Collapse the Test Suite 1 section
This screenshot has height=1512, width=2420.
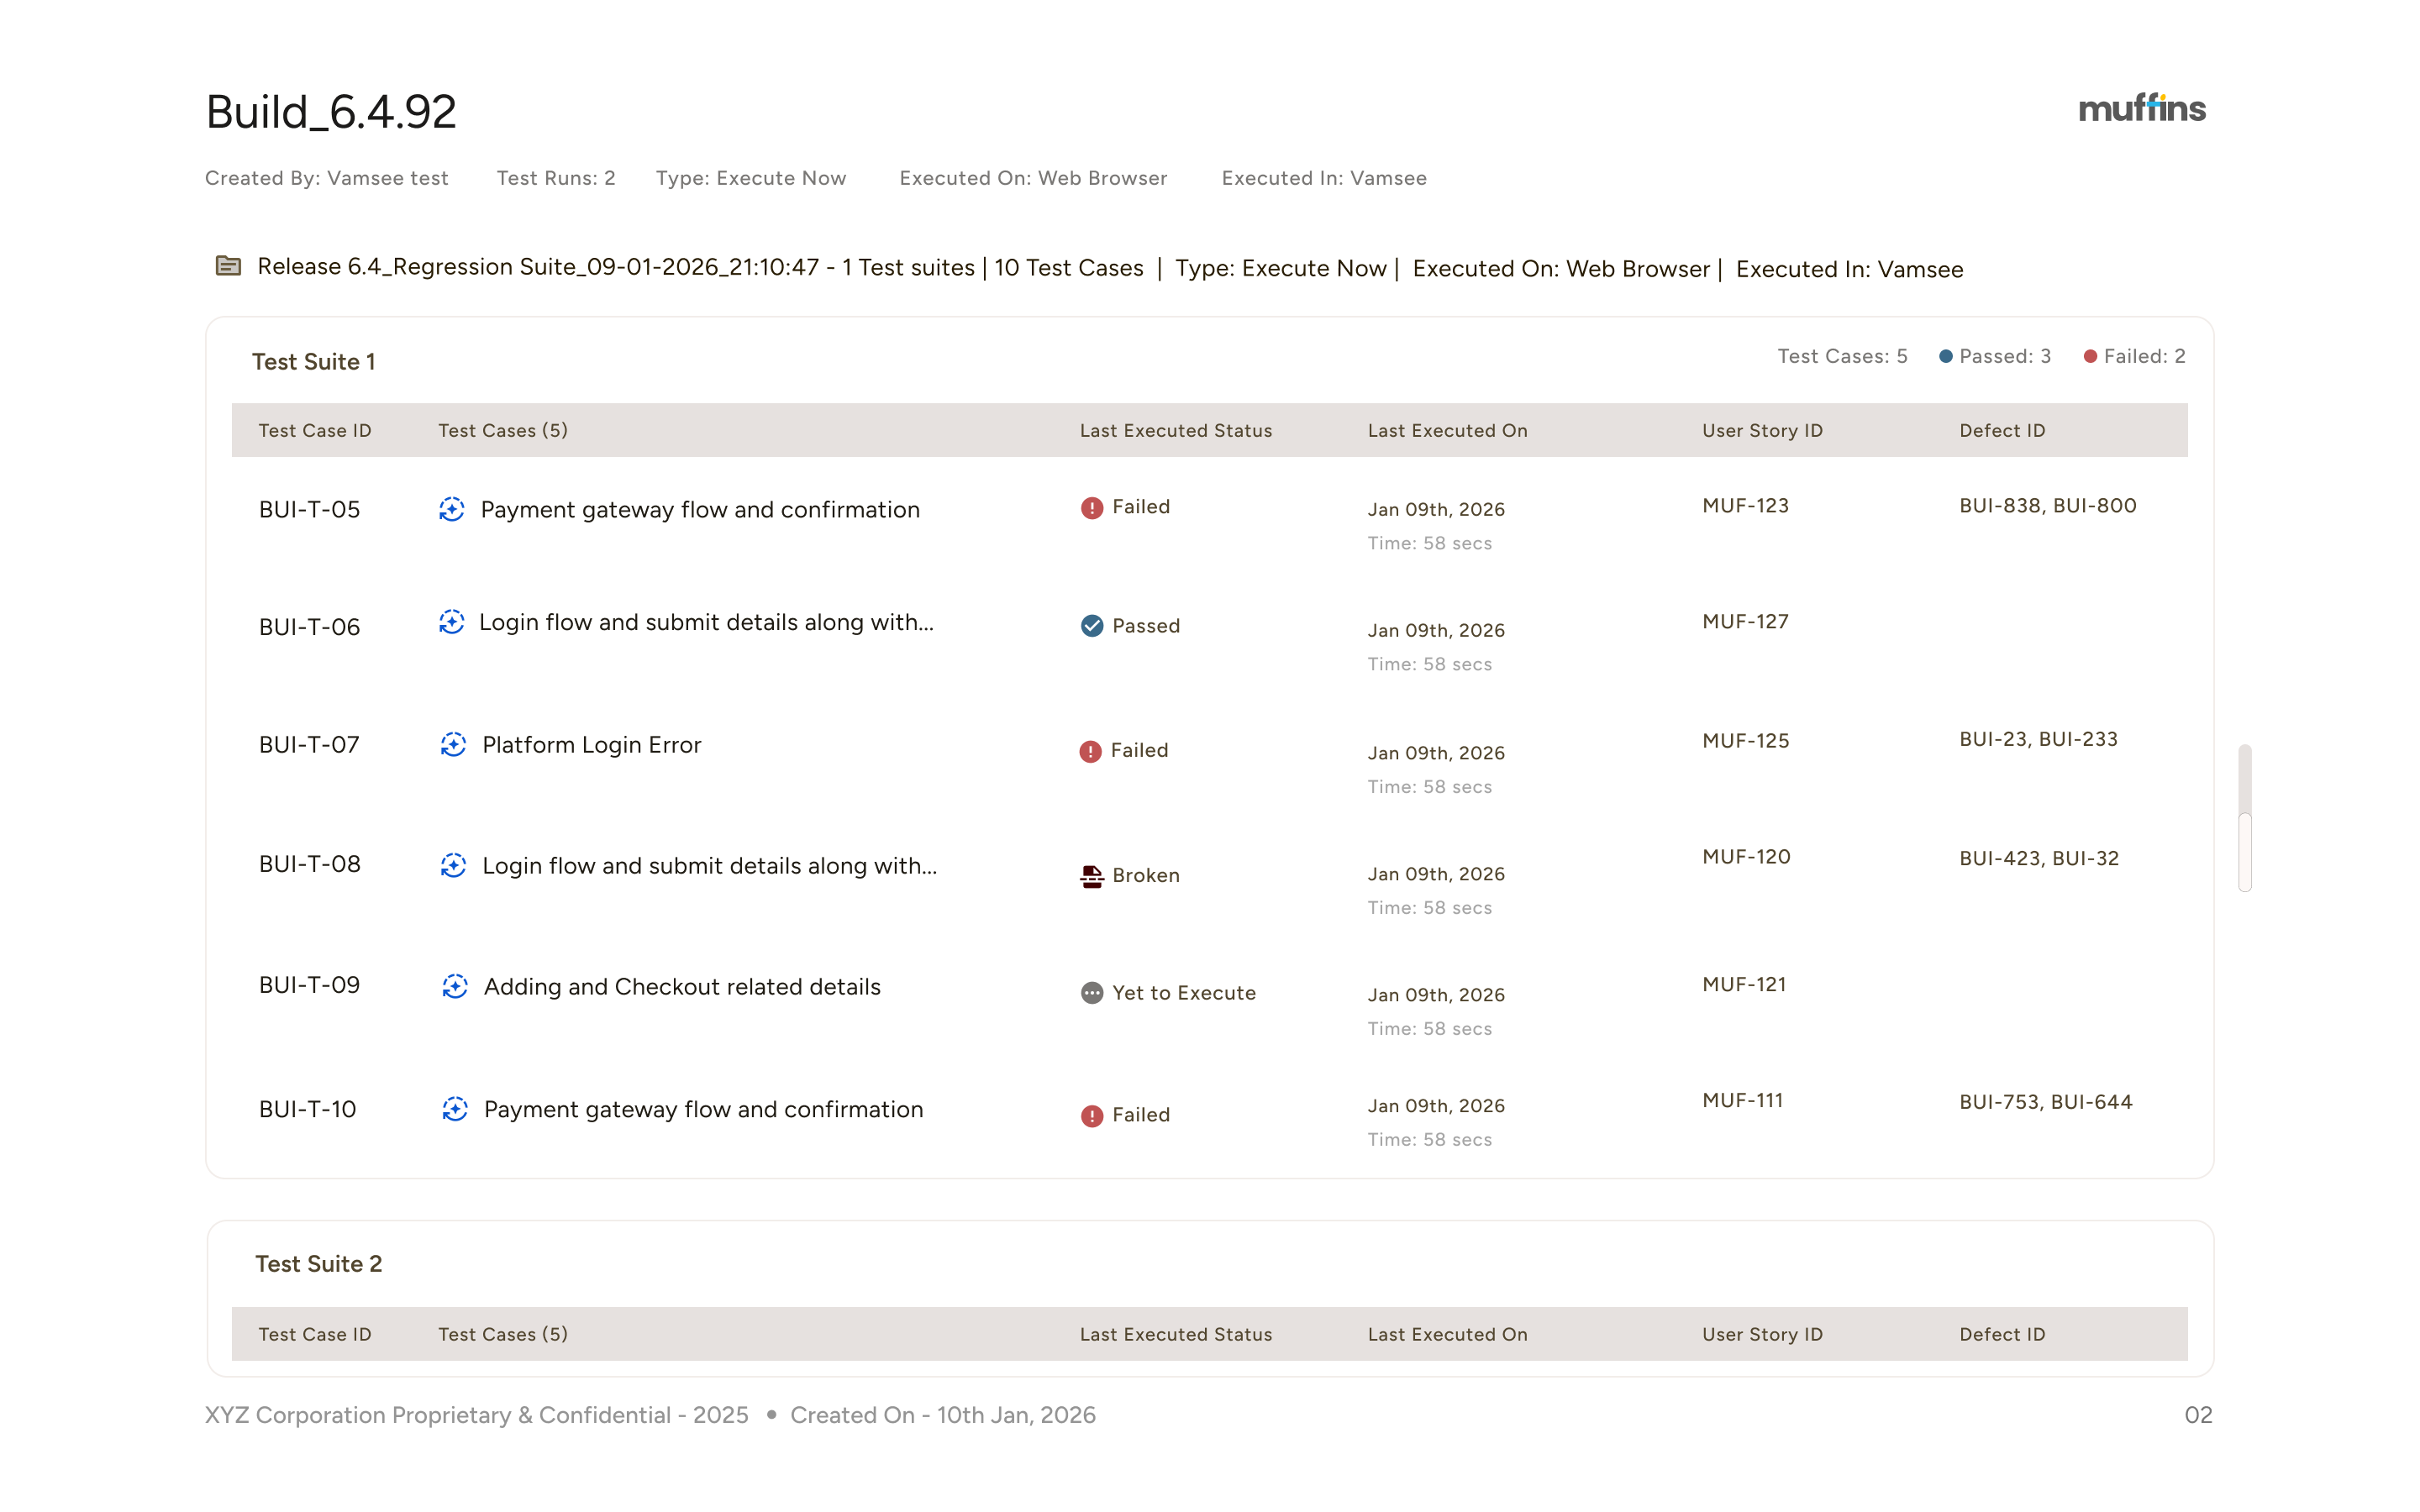313,361
